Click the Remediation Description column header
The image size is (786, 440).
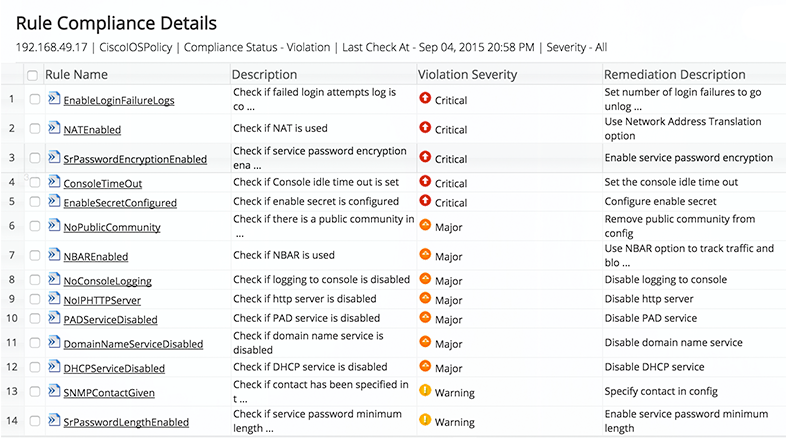point(675,74)
